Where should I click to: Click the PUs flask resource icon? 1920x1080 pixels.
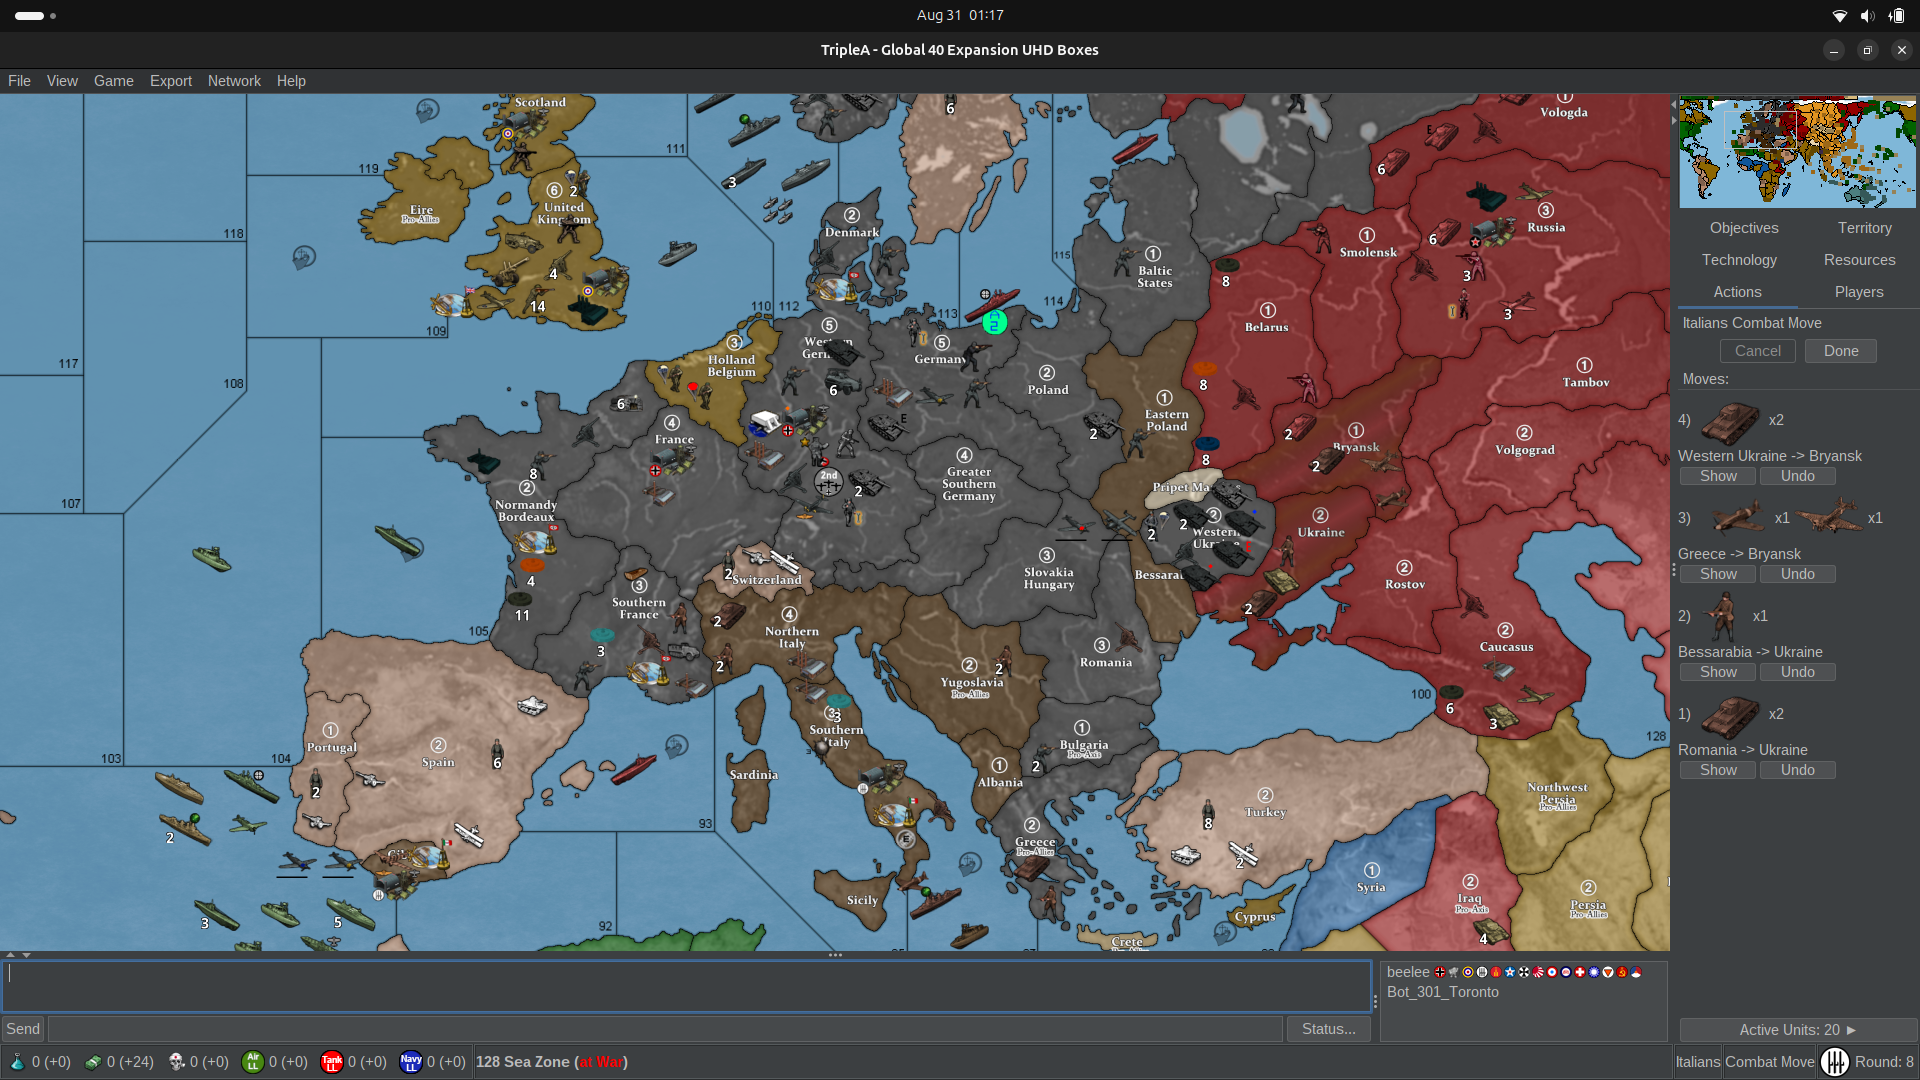click(17, 1062)
